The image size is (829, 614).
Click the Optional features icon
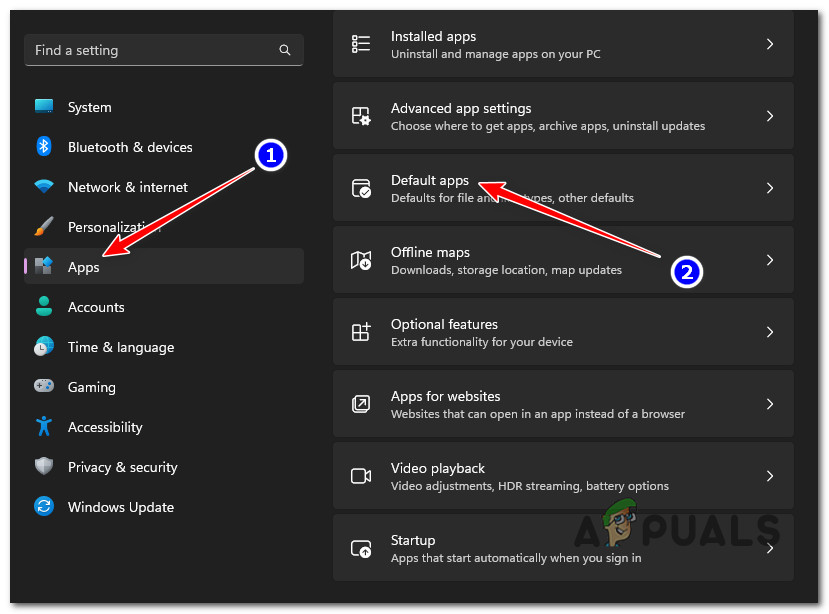[361, 332]
